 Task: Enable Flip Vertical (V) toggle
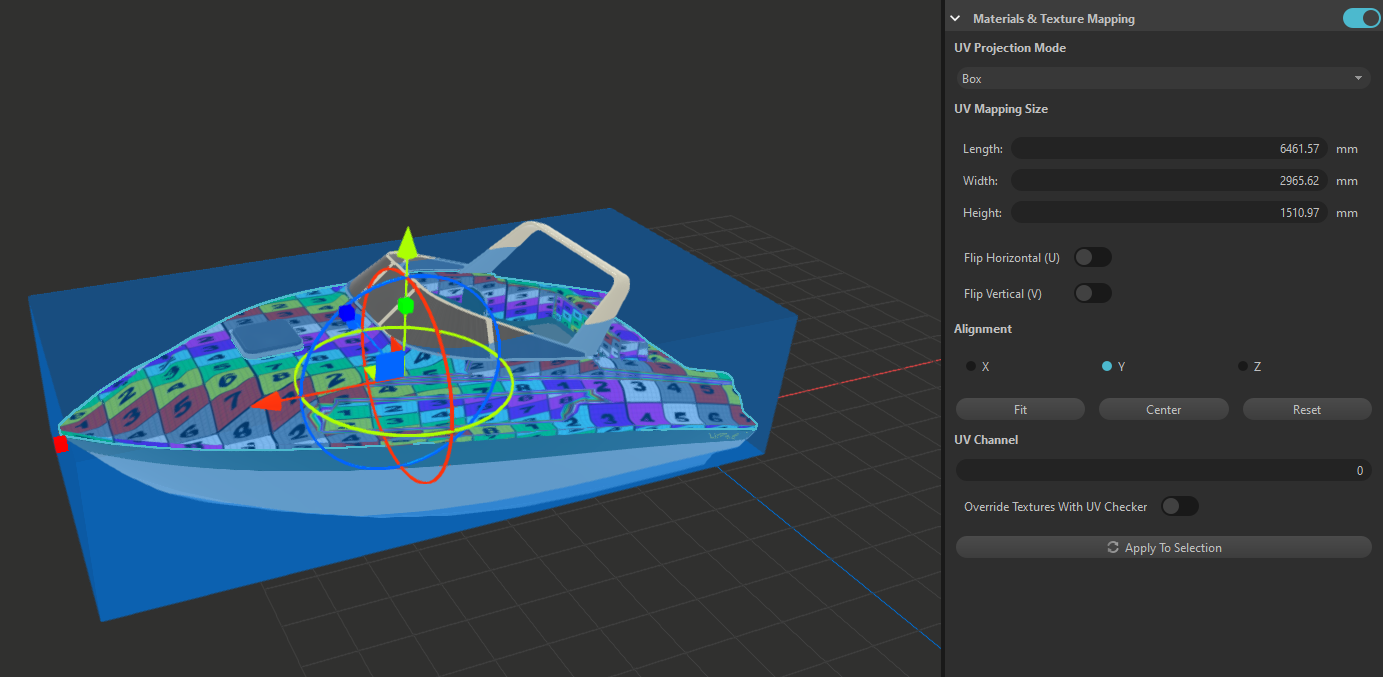(x=1092, y=294)
